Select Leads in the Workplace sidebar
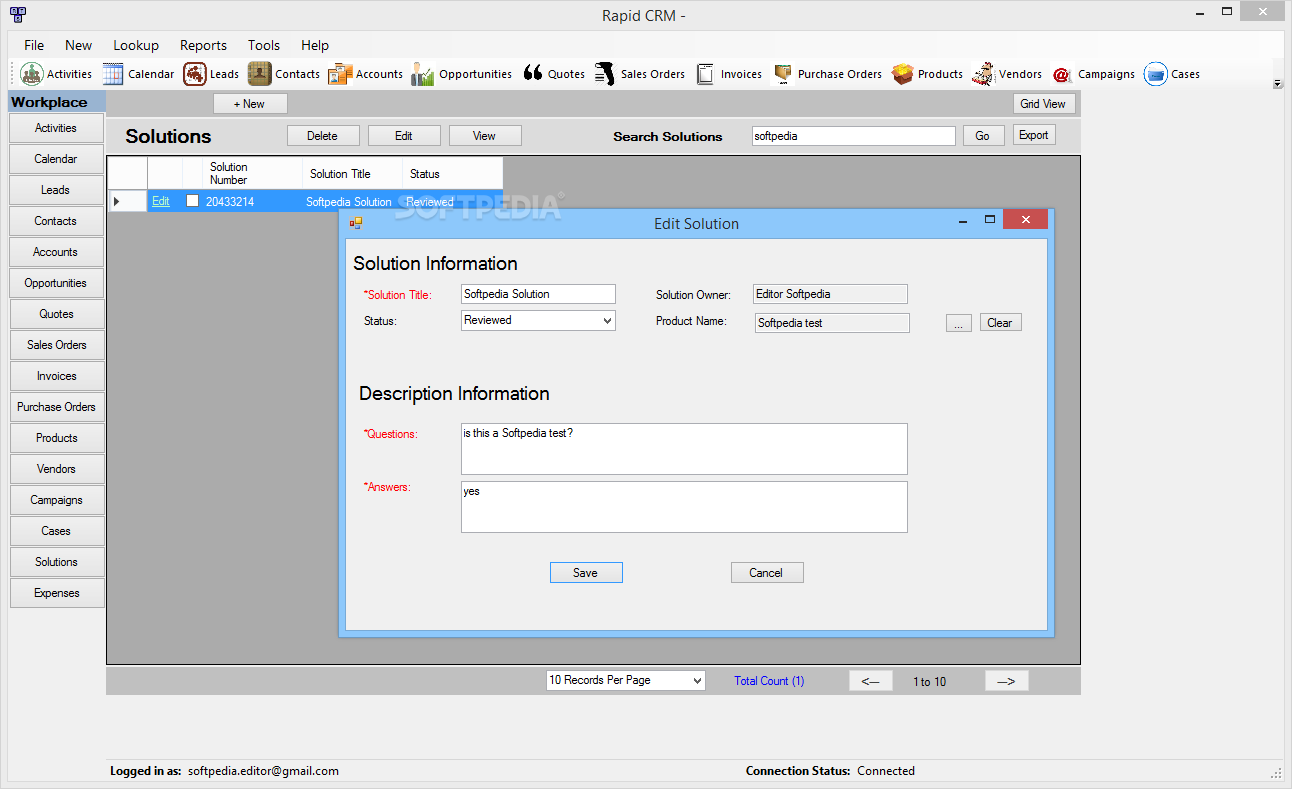The image size is (1292, 789). pyautogui.click(x=56, y=190)
